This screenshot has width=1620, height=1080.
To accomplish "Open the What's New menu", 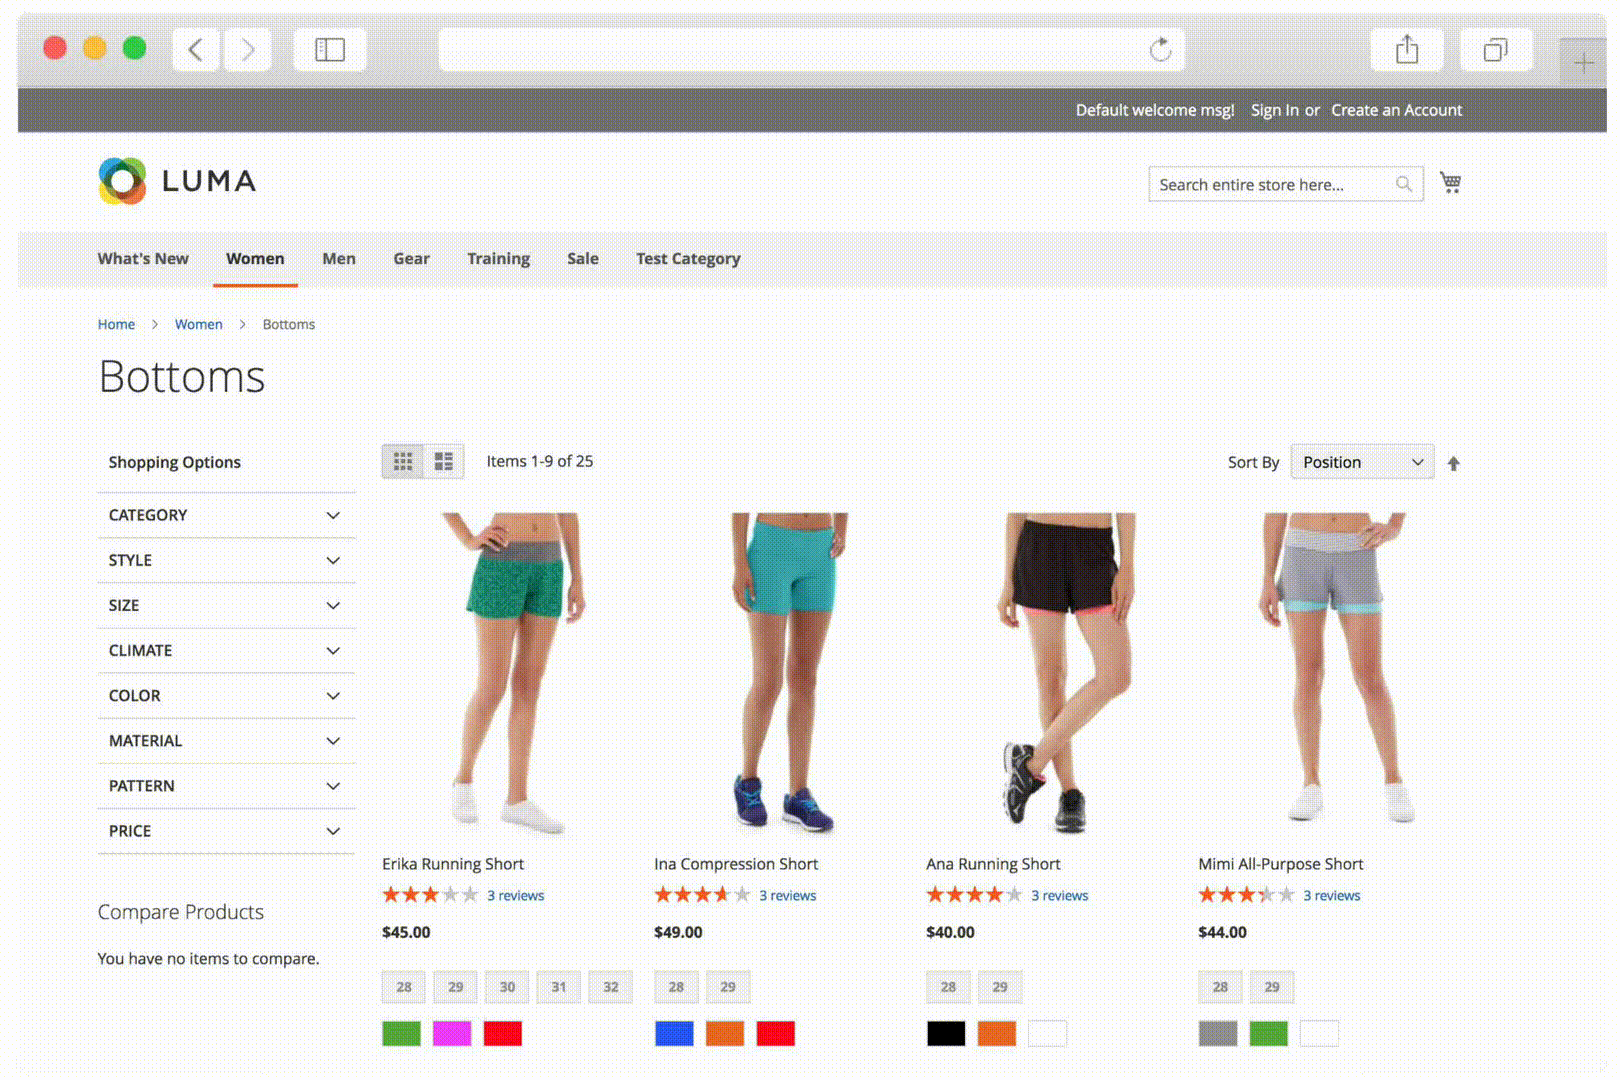I will (143, 258).
